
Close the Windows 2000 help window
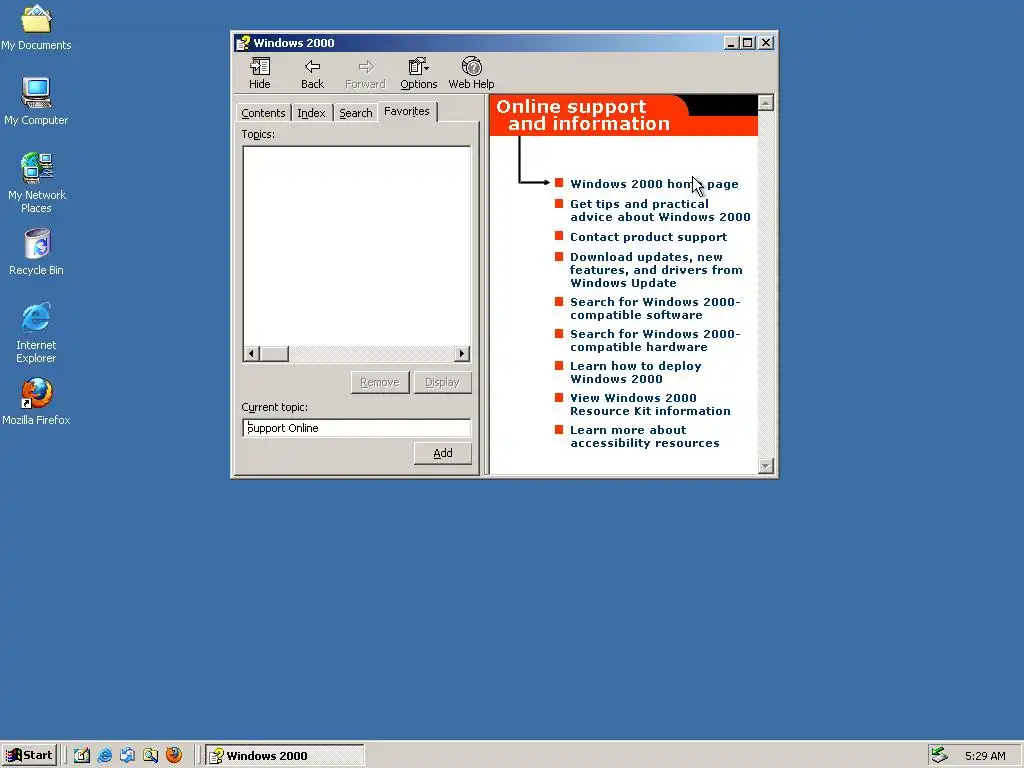tap(766, 43)
